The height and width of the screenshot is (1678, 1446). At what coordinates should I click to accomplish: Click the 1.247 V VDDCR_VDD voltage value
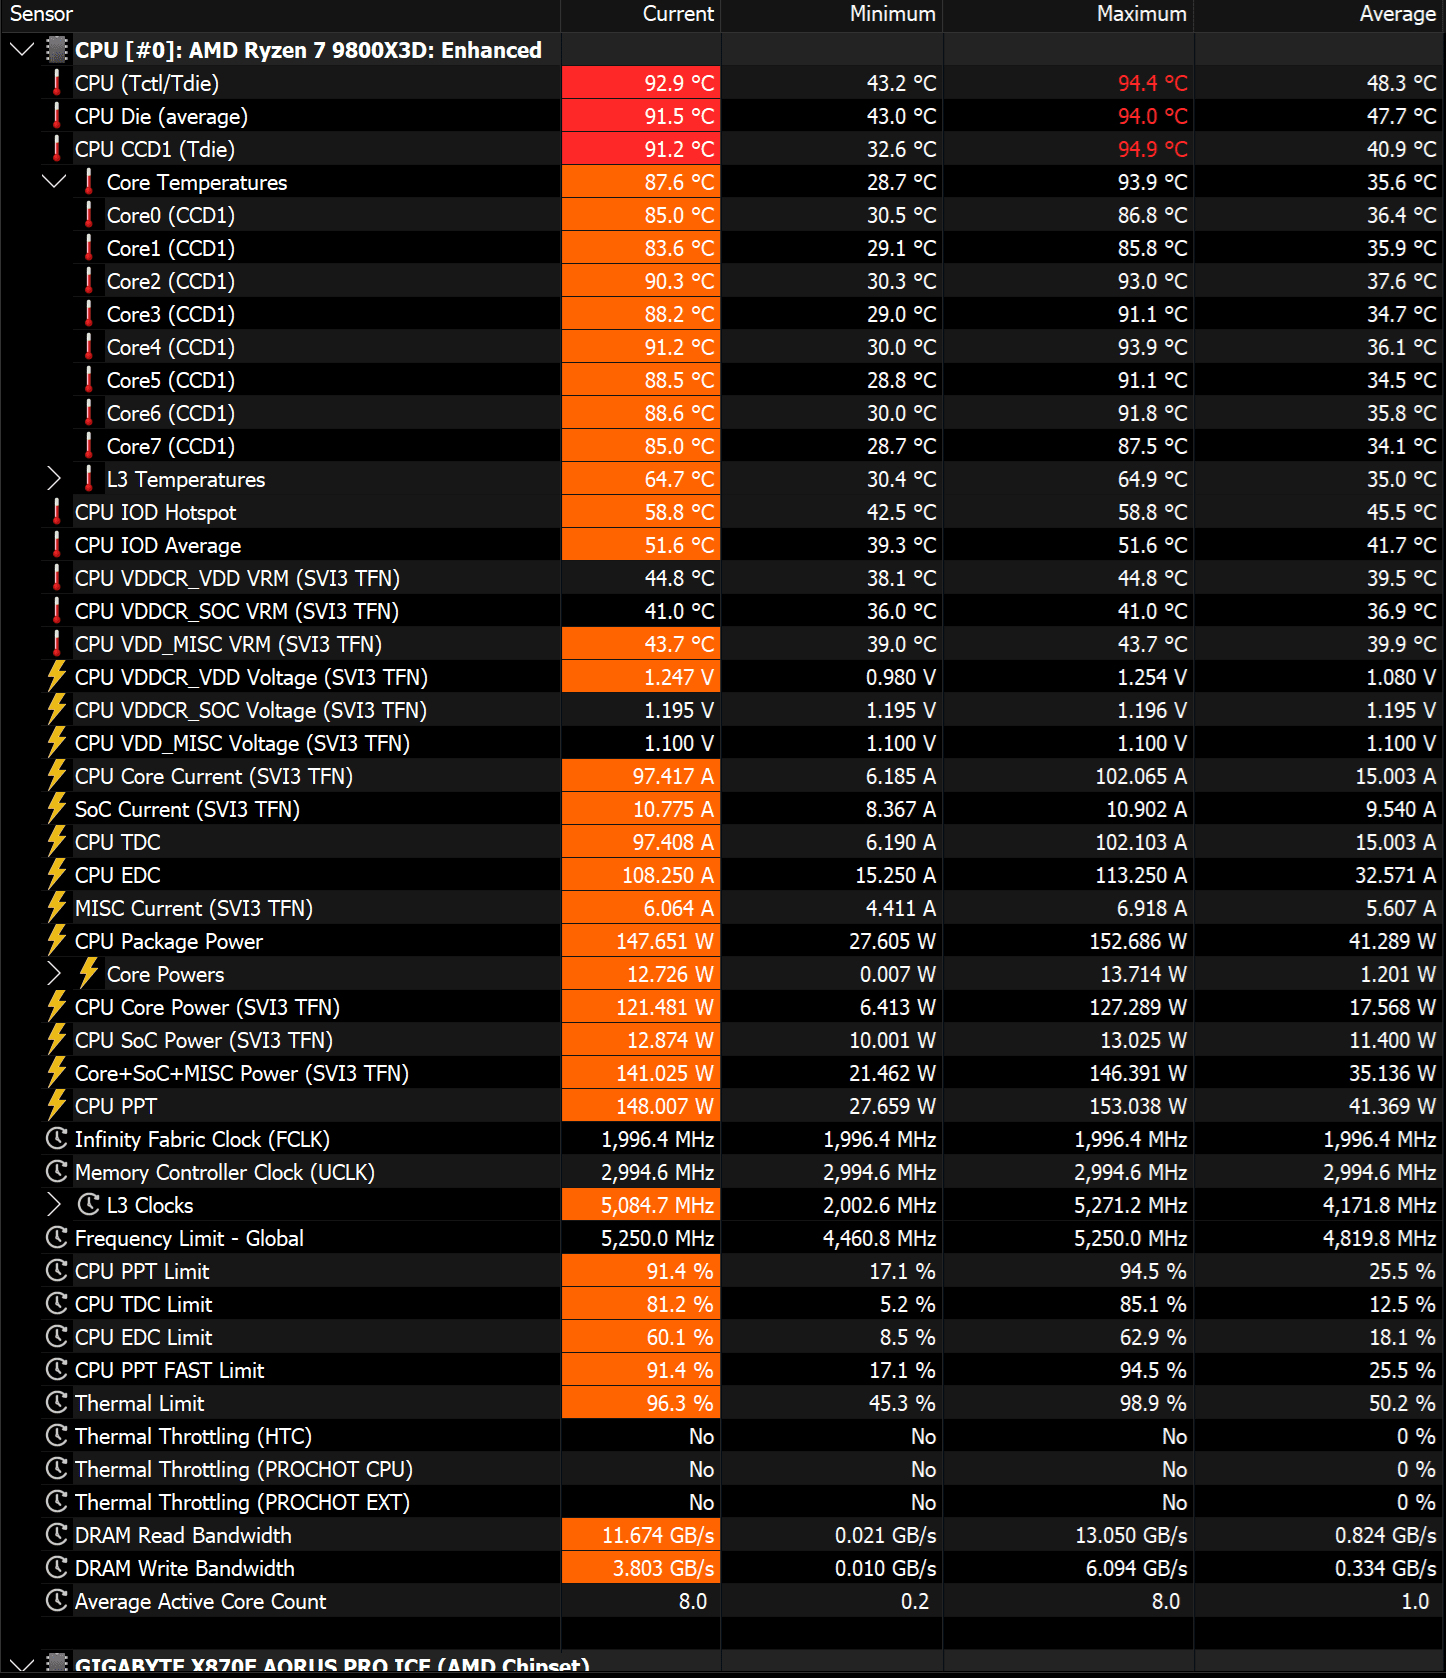click(x=679, y=677)
